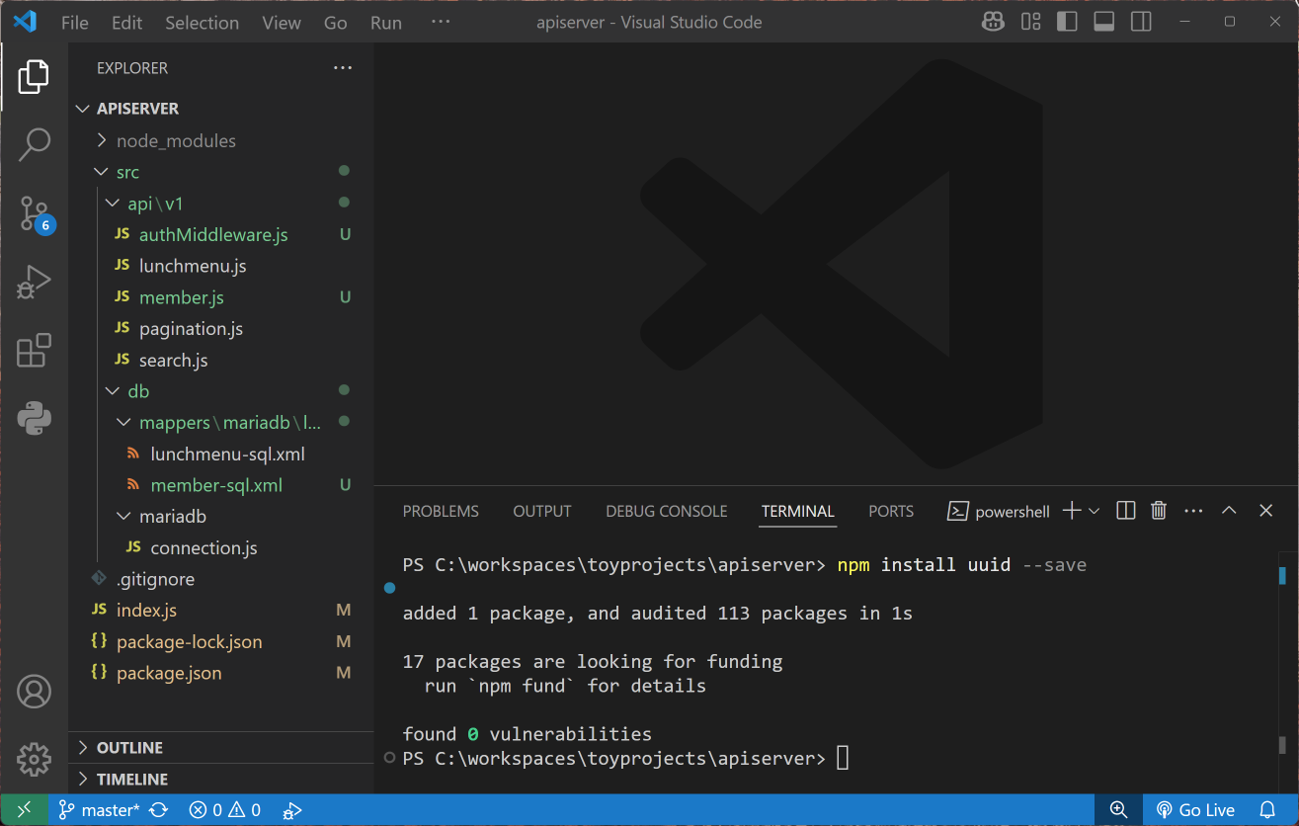1299x826 pixels.
Task: Open lunchmenu.js file
Action: (x=221, y=266)
